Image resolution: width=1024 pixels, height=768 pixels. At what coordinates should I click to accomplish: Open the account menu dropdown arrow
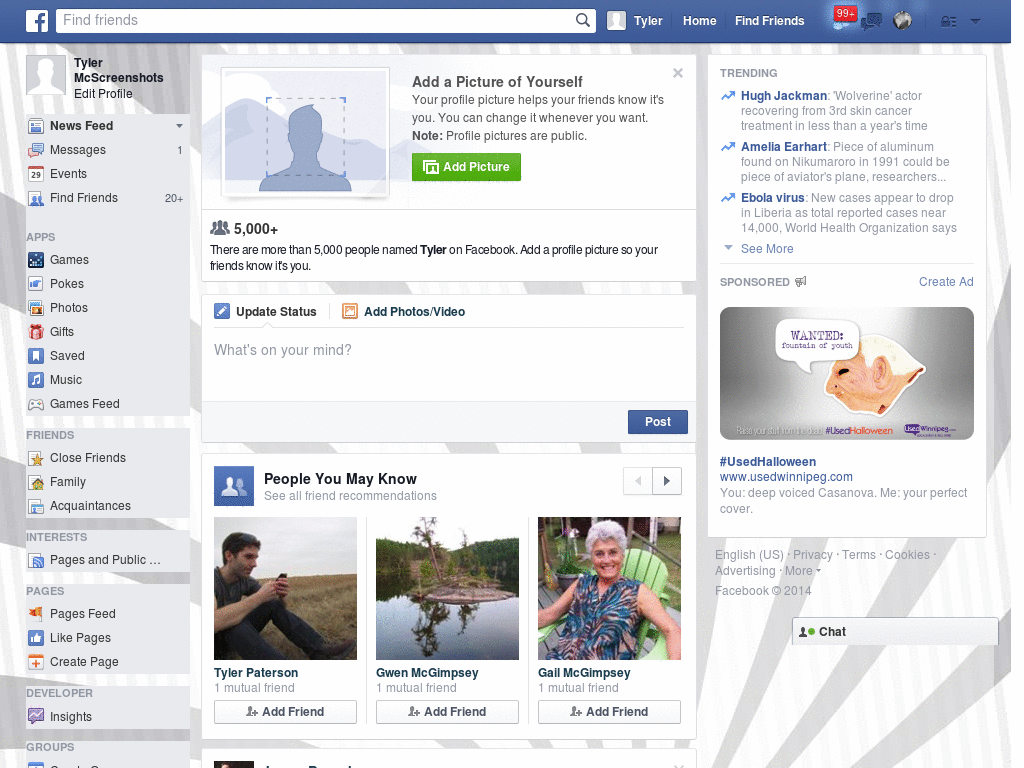coord(976,21)
